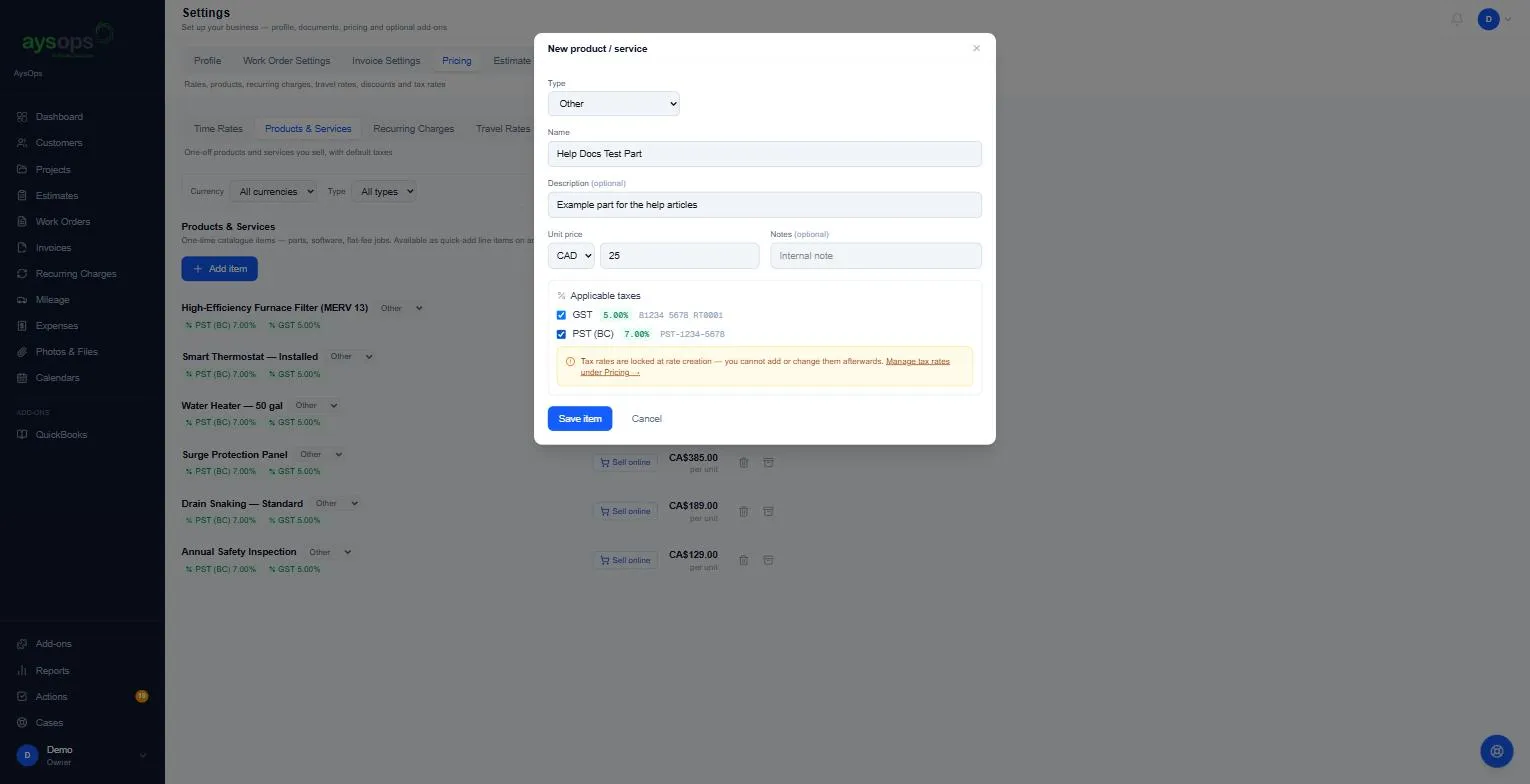The height and width of the screenshot is (784, 1530).
Task: Click the AysOps logo
Action: [x=67, y=43]
